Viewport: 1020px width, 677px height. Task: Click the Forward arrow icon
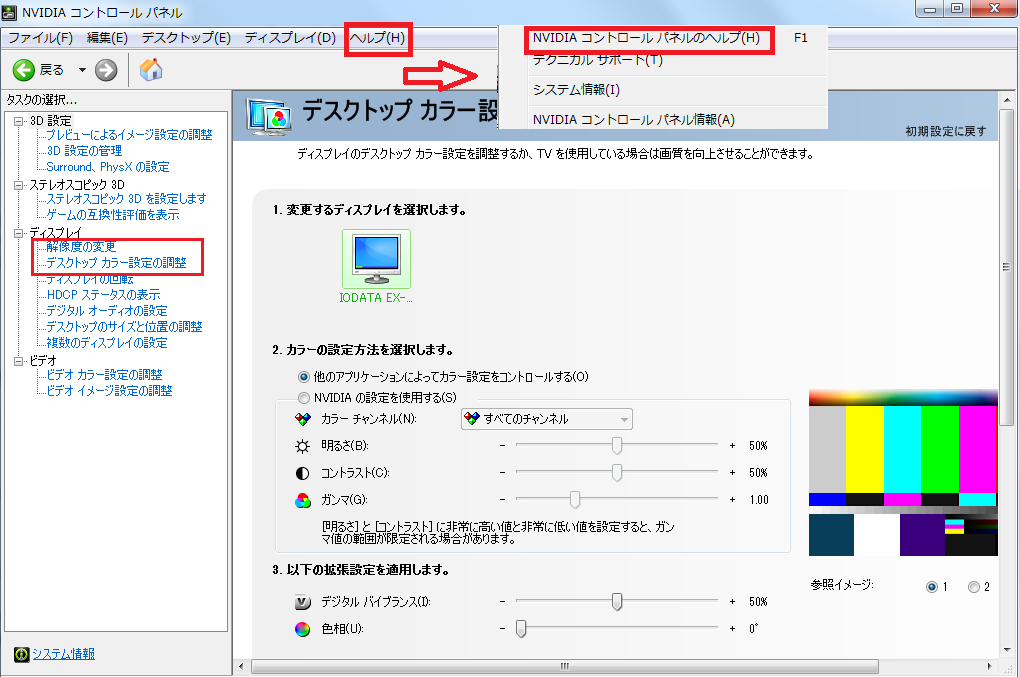point(106,70)
